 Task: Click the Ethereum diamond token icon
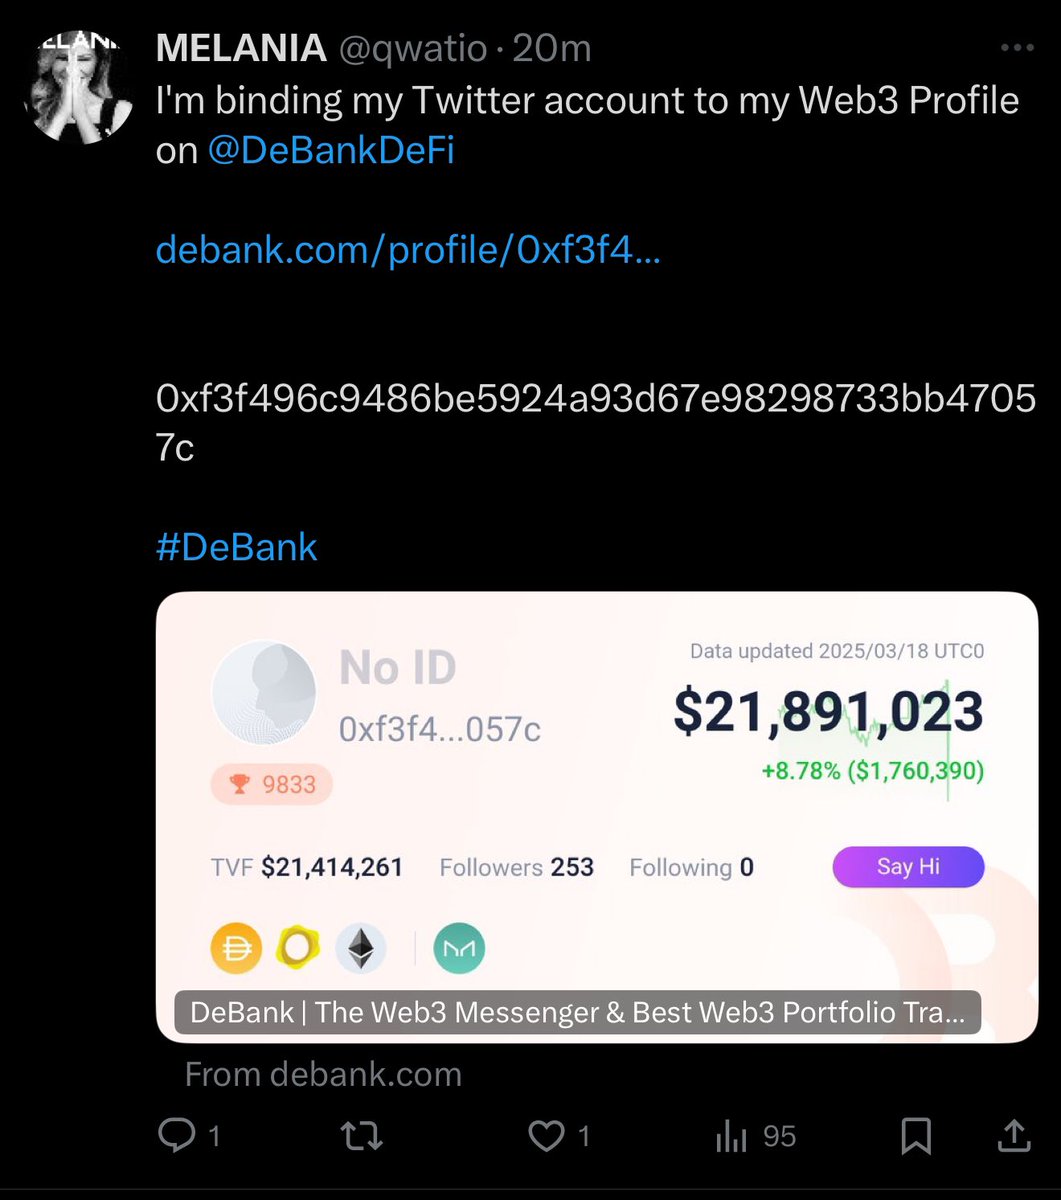[360, 948]
